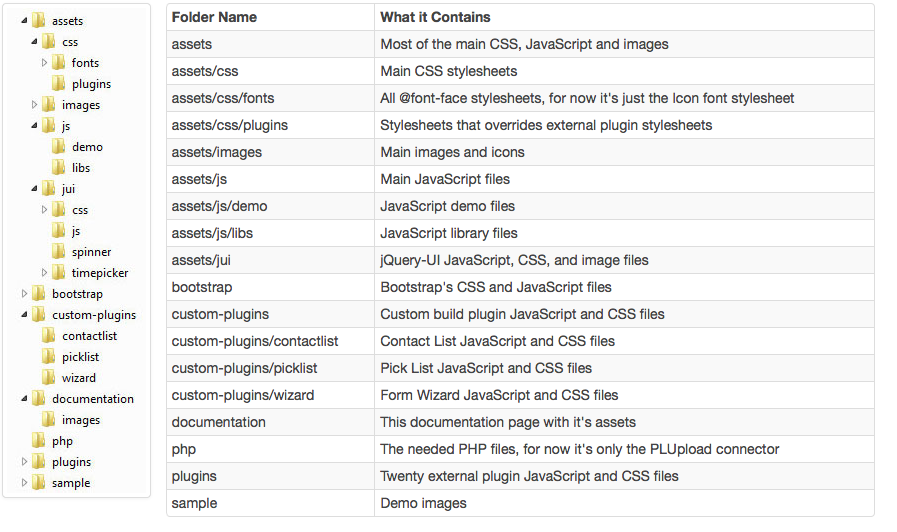Screen dimensions: 897x532
Task: Click the custom-plugins/wizard table cell
Action: [x=271, y=395]
